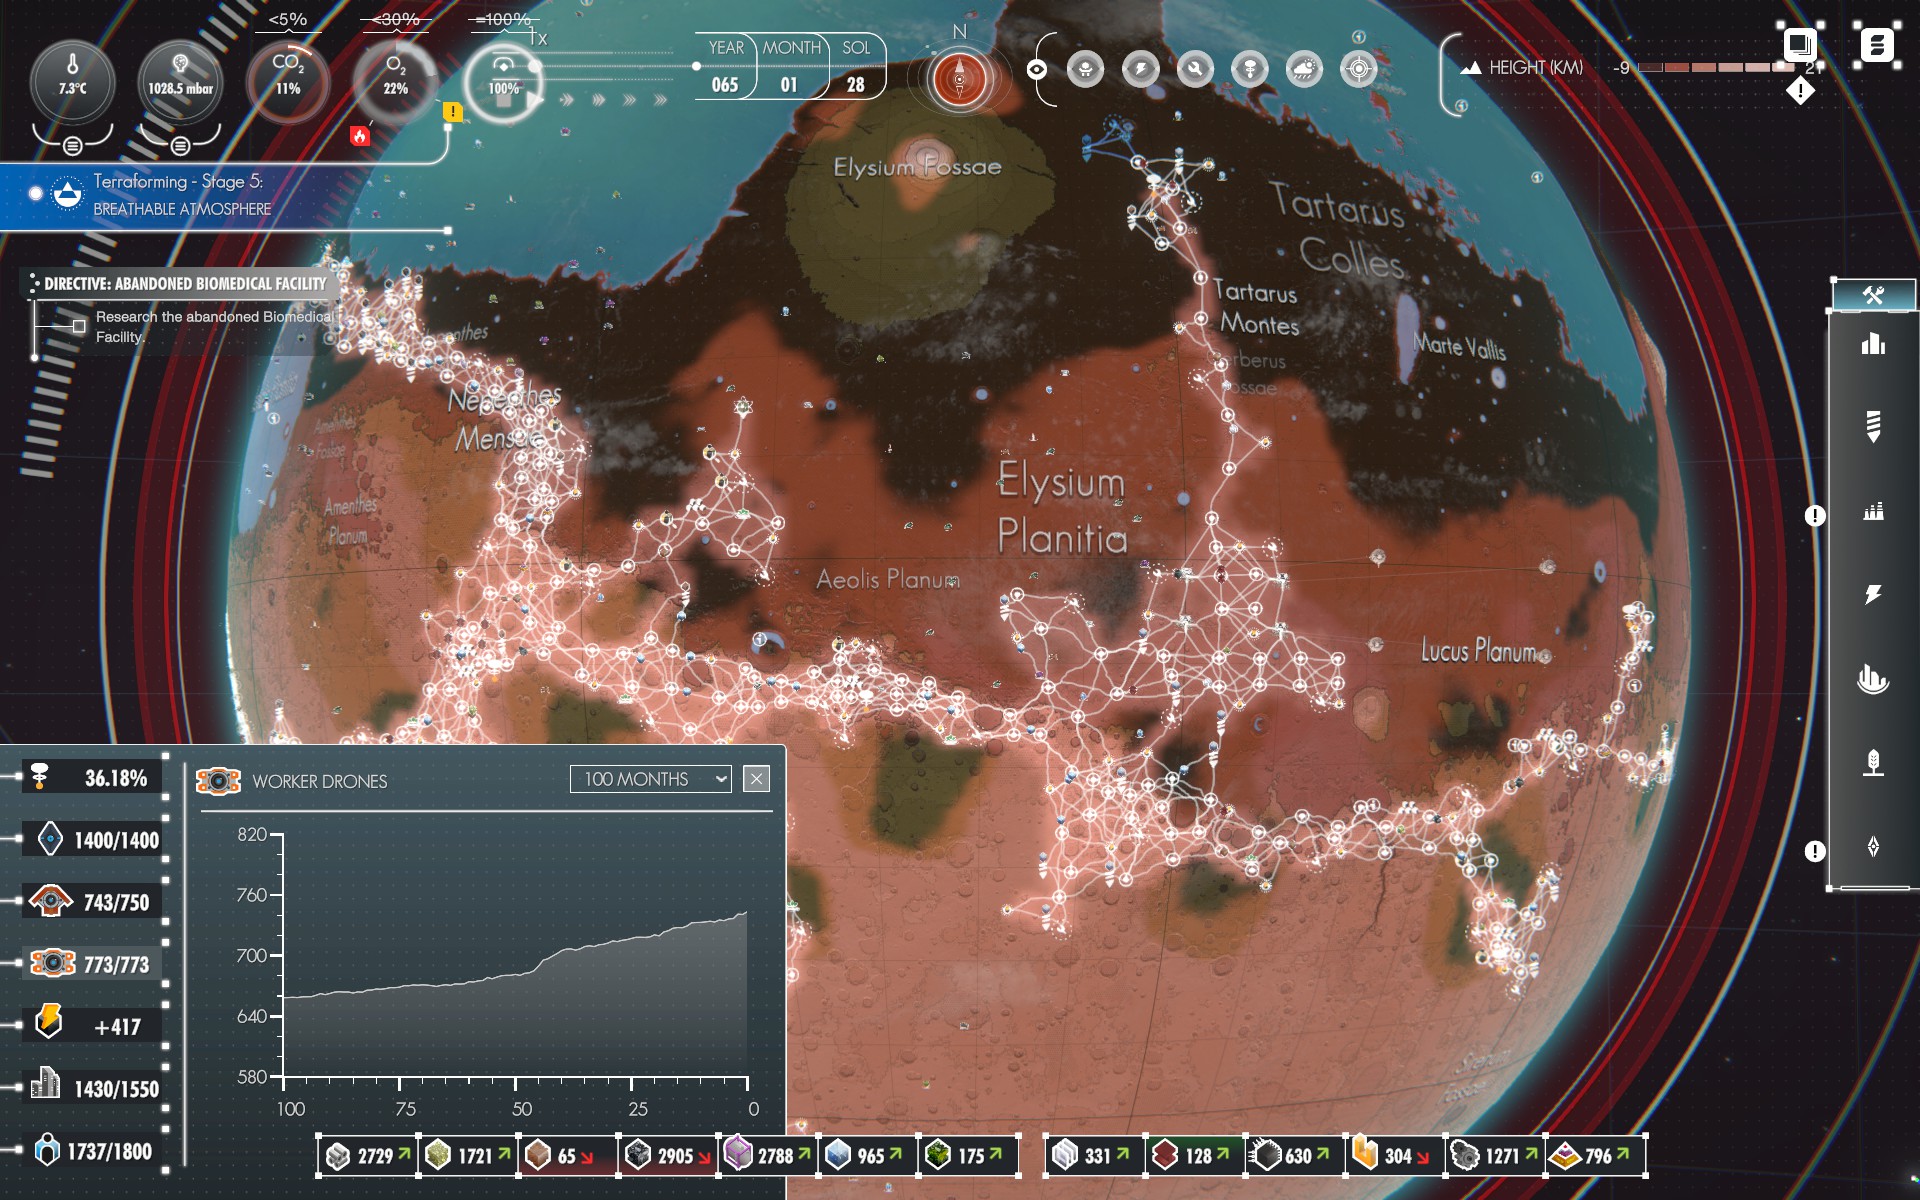Expand the temperature gauge details menu
Viewport: 1920px width, 1200px height.
click(72, 146)
